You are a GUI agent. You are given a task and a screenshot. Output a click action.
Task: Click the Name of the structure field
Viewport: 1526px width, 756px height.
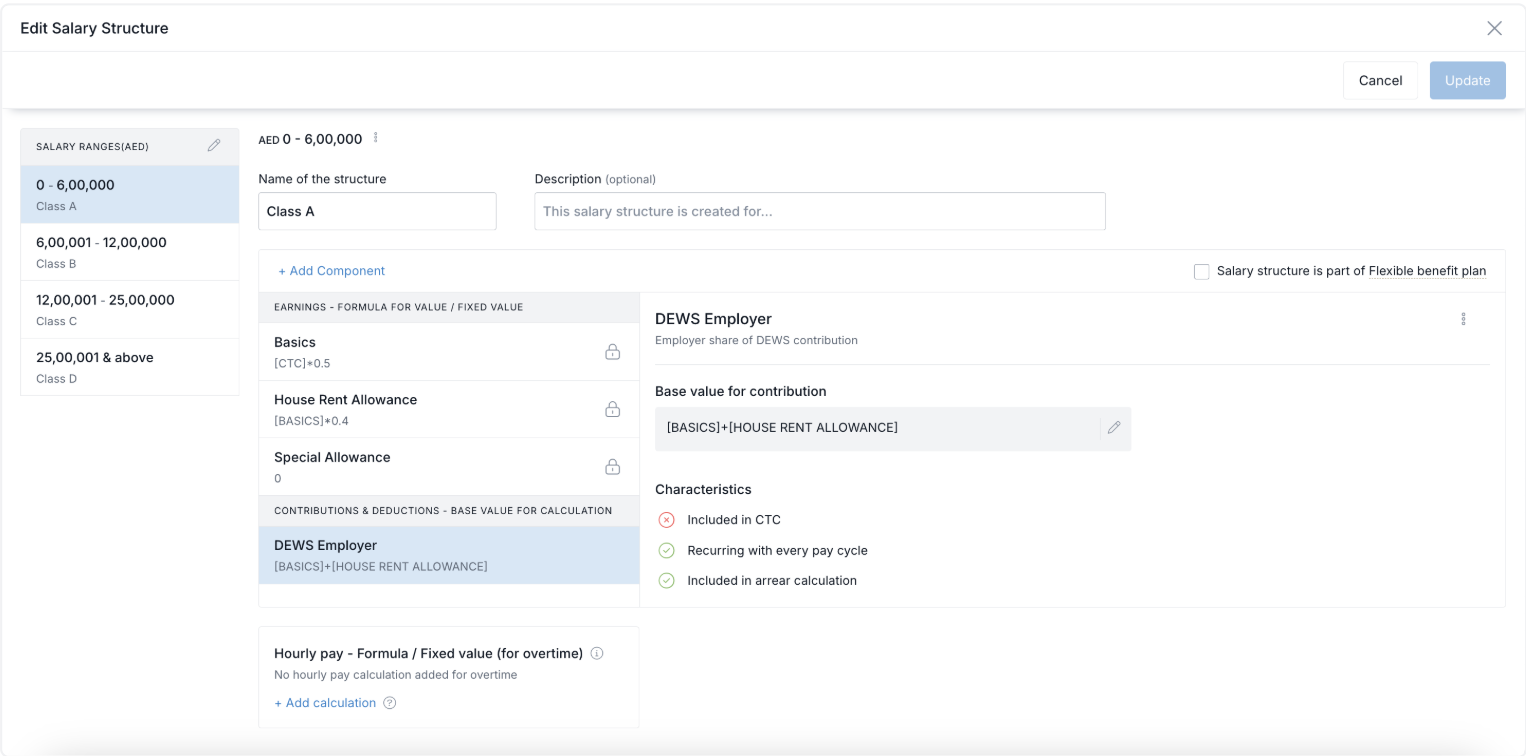tap(377, 212)
